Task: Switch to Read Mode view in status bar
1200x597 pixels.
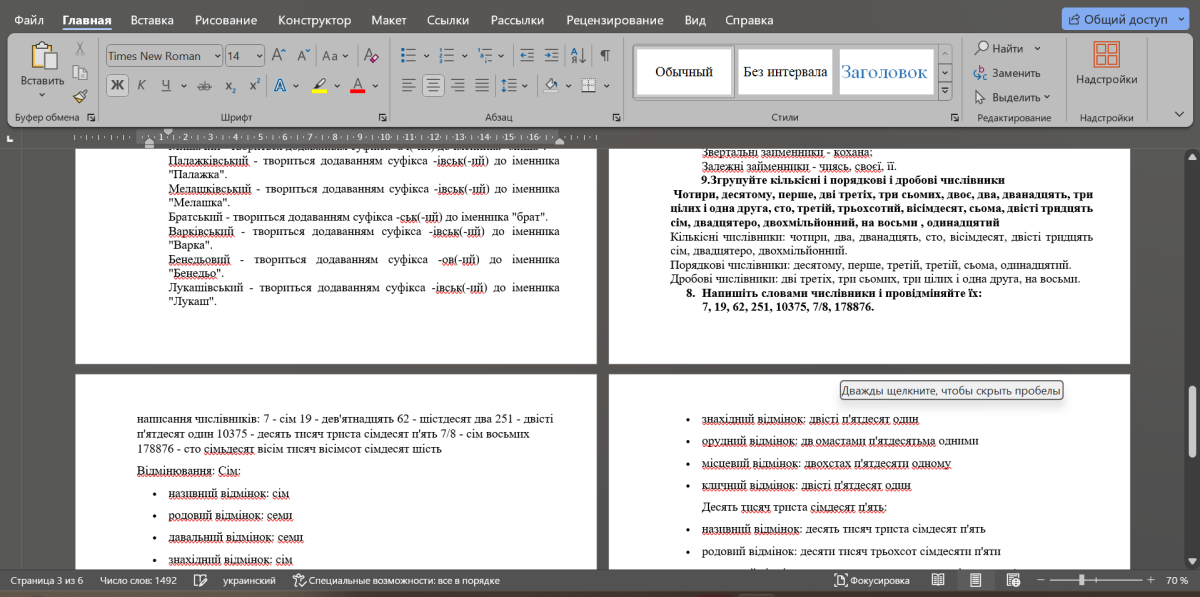Action: pyautogui.click(x=937, y=580)
